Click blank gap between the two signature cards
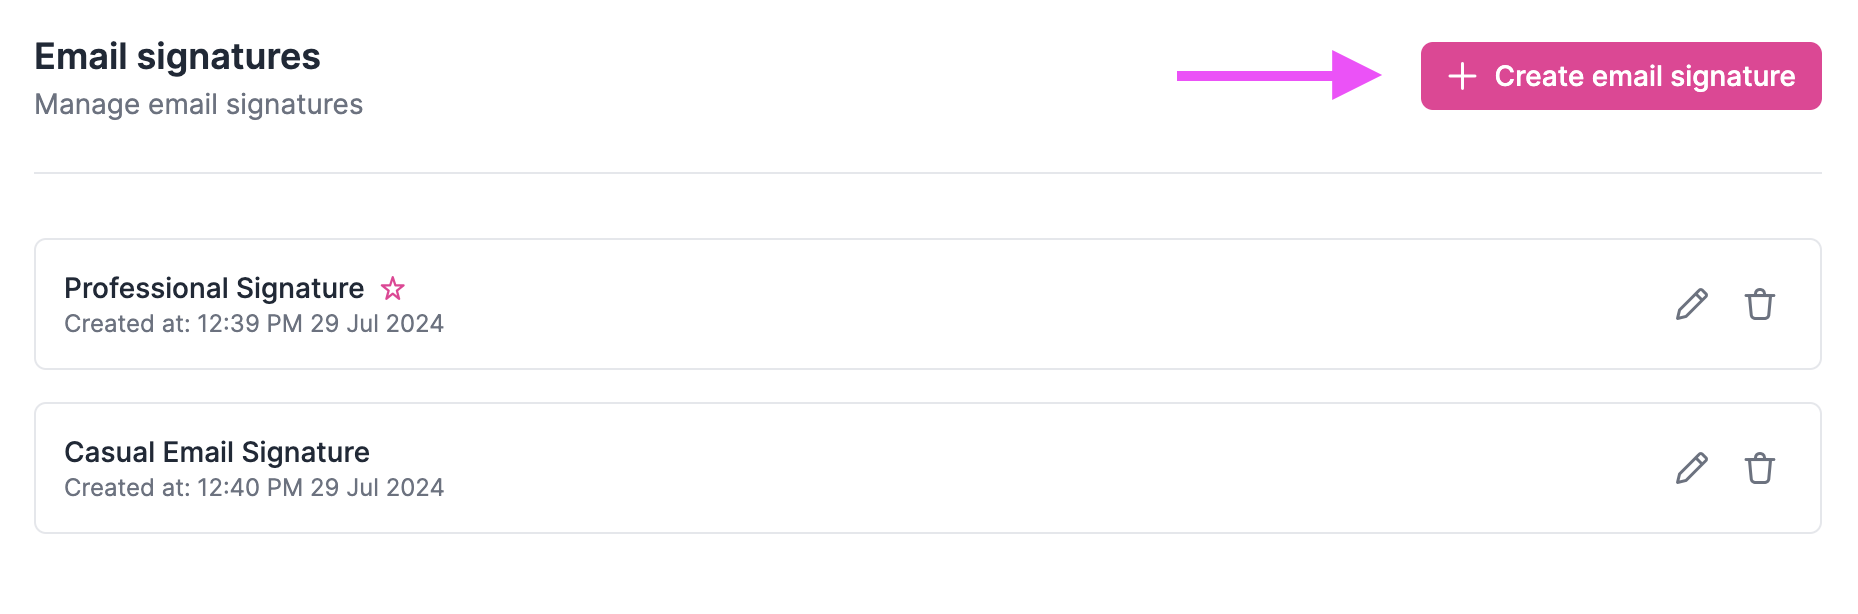Image resolution: width=1858 pixels, height=614 pixels. coord(927,386)
